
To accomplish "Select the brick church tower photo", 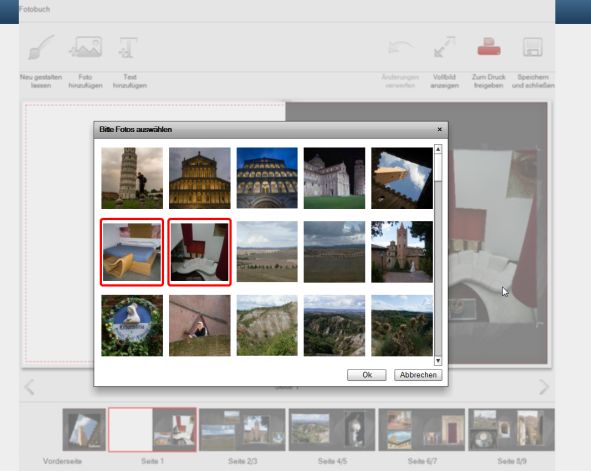I will 402,252.
